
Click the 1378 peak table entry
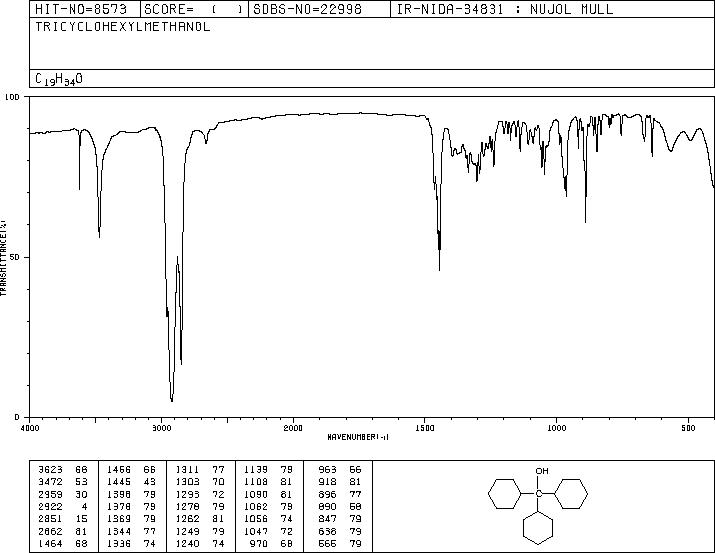pyautogui.click(x=131, y=506)
